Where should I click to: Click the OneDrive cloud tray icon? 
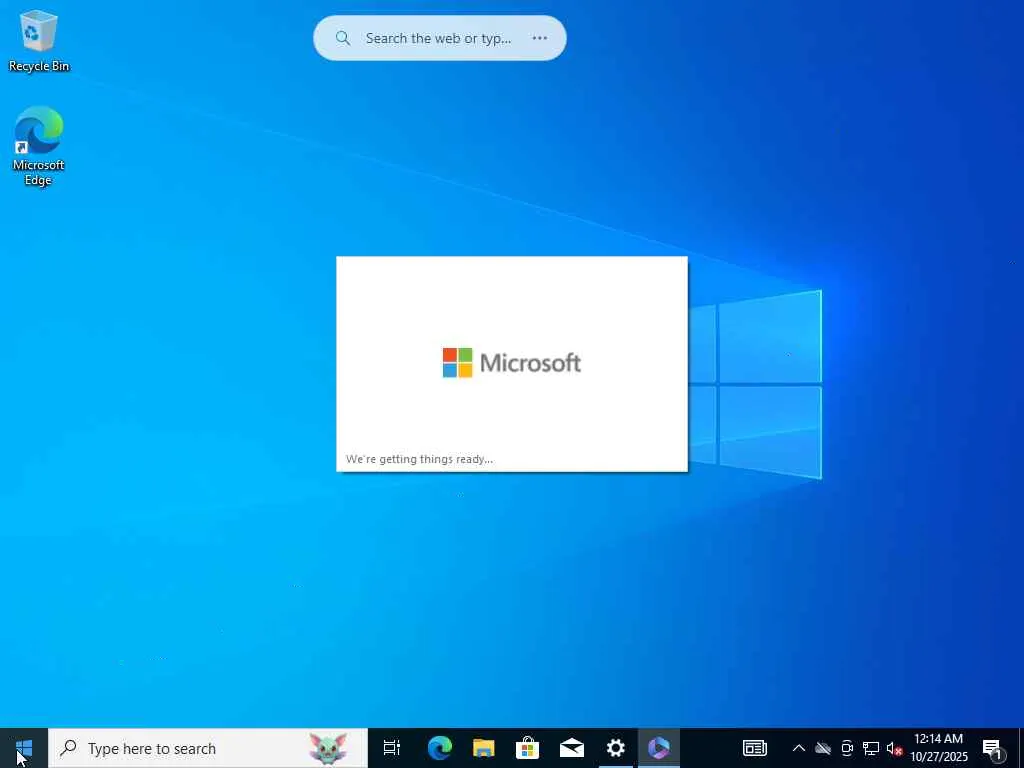[x=823, y=748]
